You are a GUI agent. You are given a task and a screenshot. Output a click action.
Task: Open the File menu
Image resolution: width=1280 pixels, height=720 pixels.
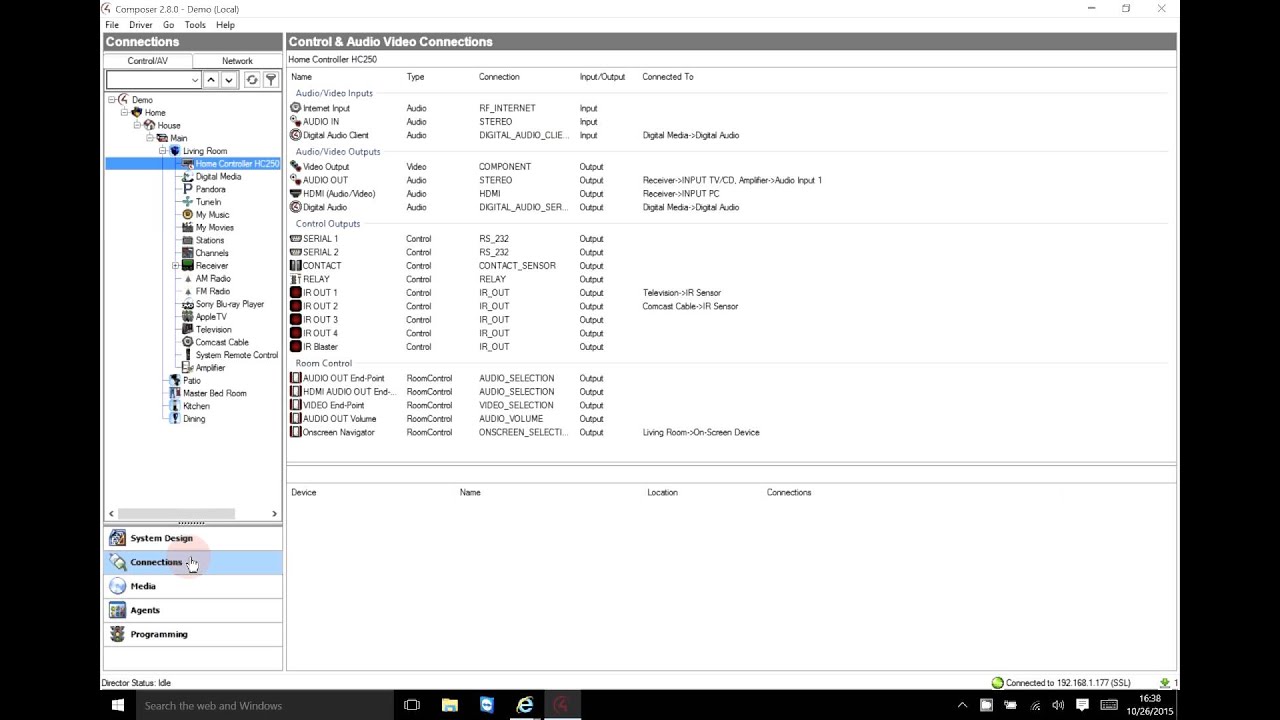(112, 25)
